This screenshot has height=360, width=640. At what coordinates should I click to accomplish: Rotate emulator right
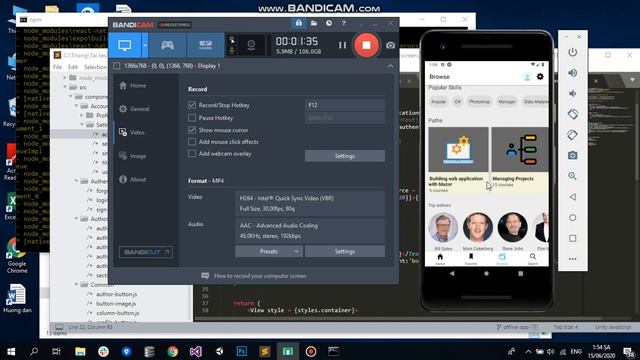573,135
